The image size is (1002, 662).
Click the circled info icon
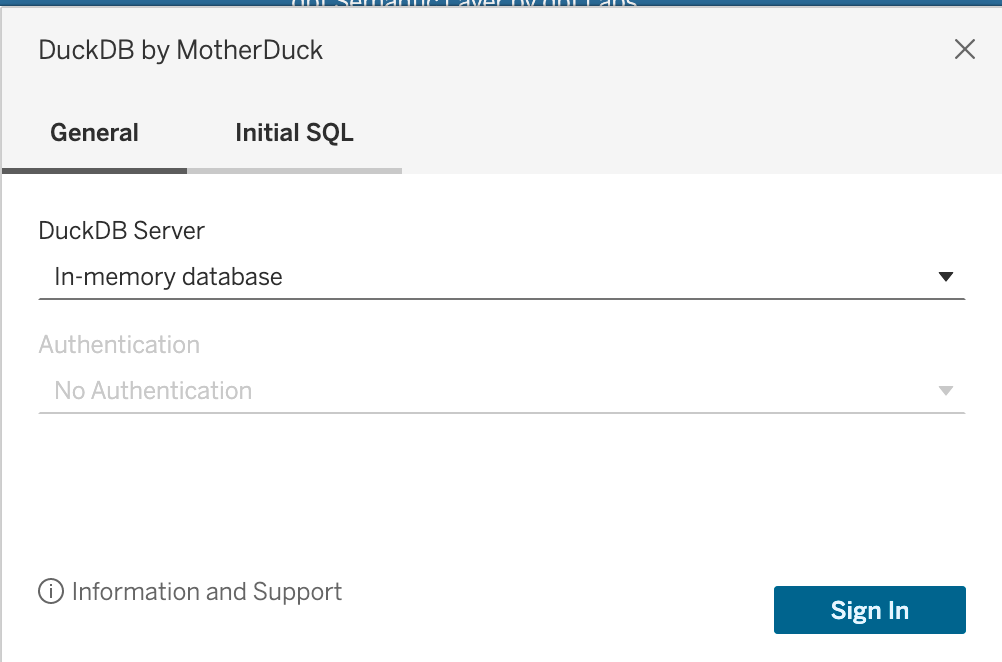pos(51,592)
